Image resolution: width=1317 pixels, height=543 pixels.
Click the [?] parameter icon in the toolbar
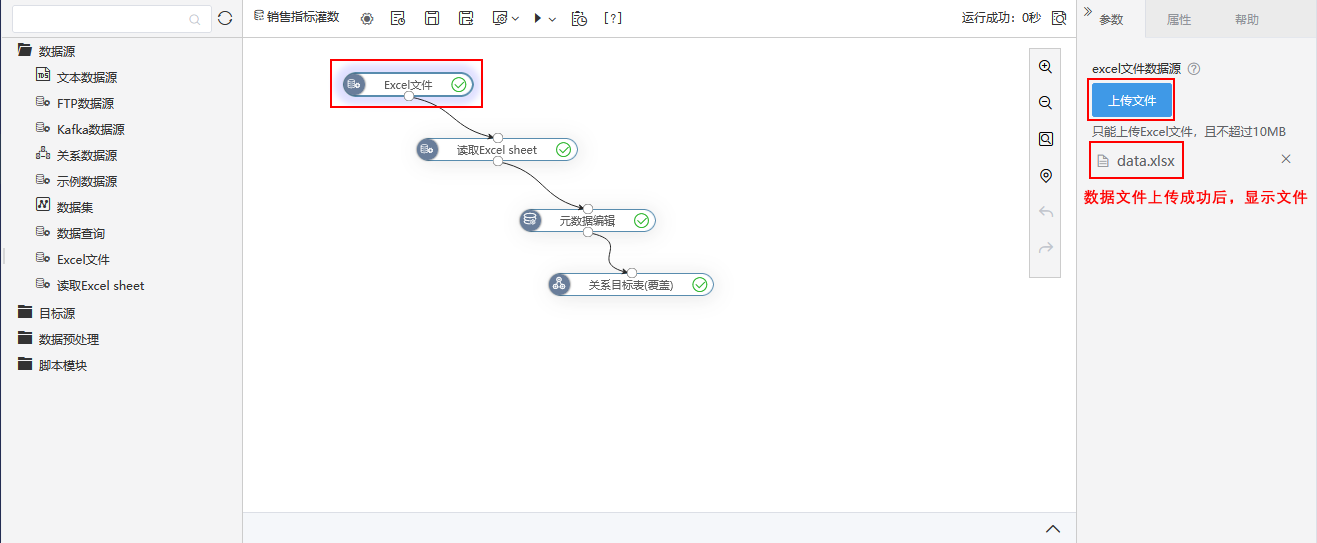(613, 18)
